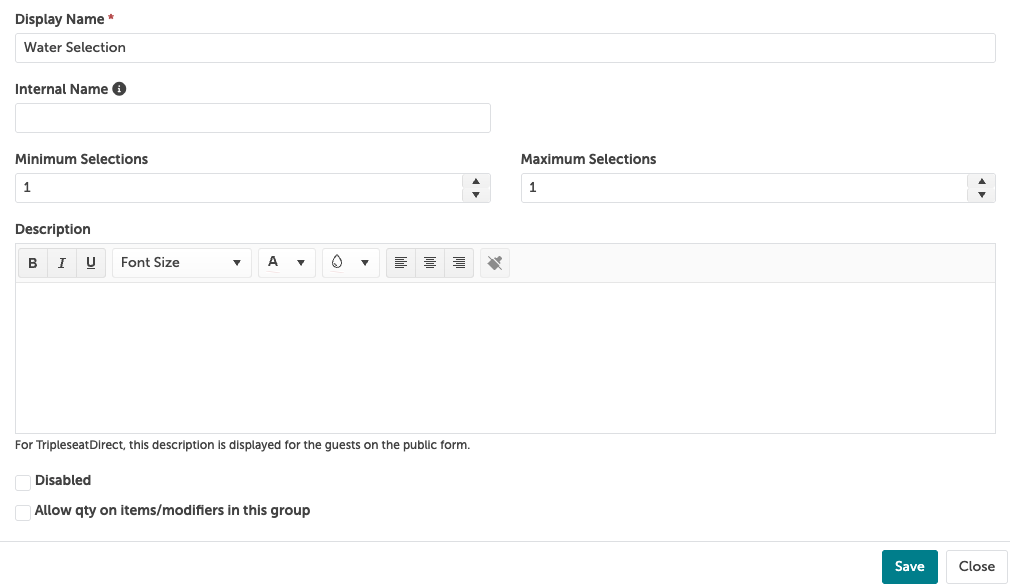This screenshot has height=588, width=1010.
Task: Open the background color droplet picker
Action: tap(350, 263)
